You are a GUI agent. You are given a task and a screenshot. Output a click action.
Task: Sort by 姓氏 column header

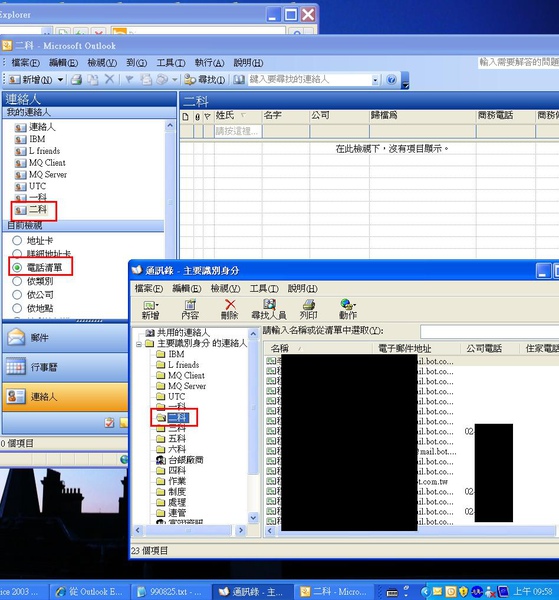pyautogui.click(x=238, y=115)
